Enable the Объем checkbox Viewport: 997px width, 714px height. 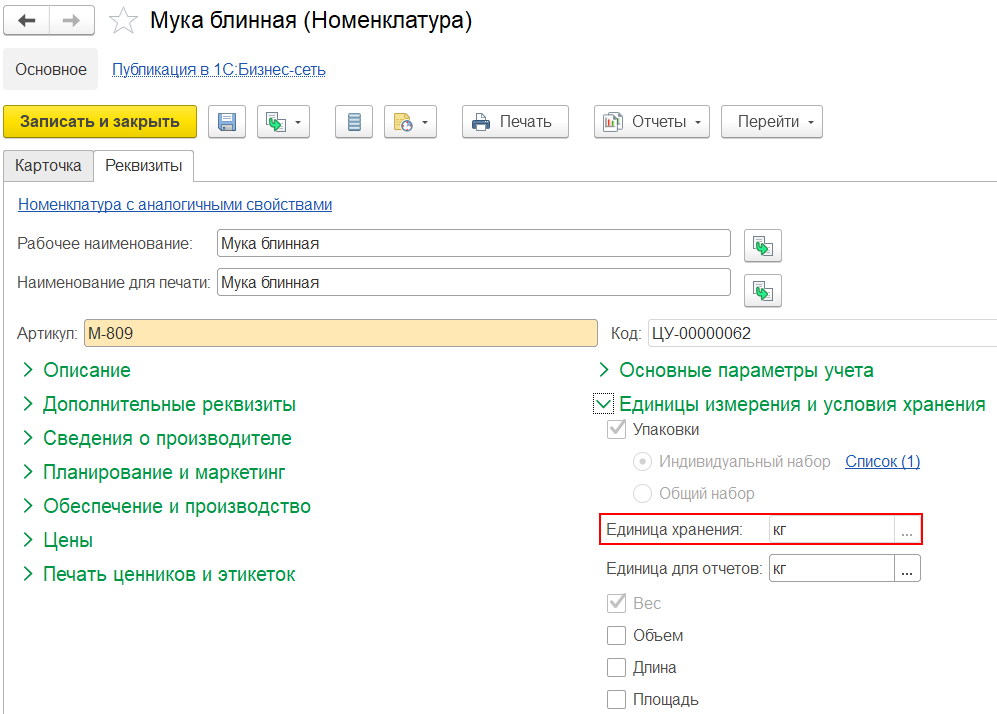616,636
